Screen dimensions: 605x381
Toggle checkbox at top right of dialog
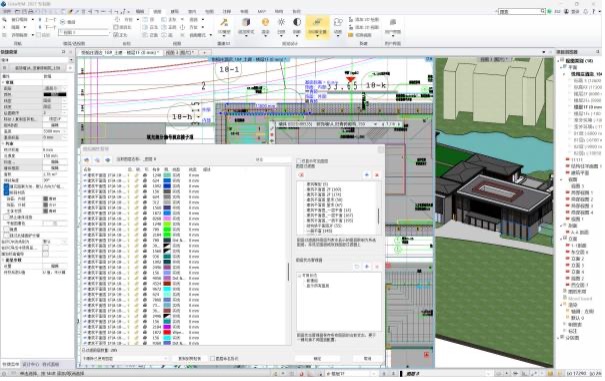[x=298, y=161]
